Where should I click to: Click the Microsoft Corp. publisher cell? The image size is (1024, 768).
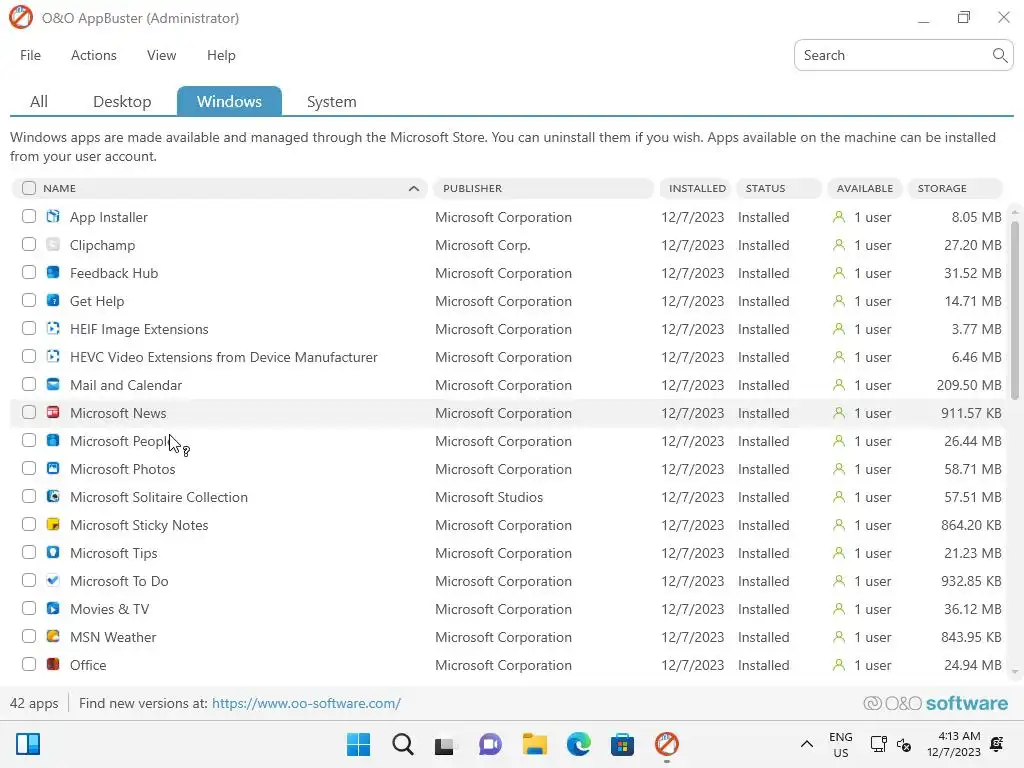pos(483,245)
